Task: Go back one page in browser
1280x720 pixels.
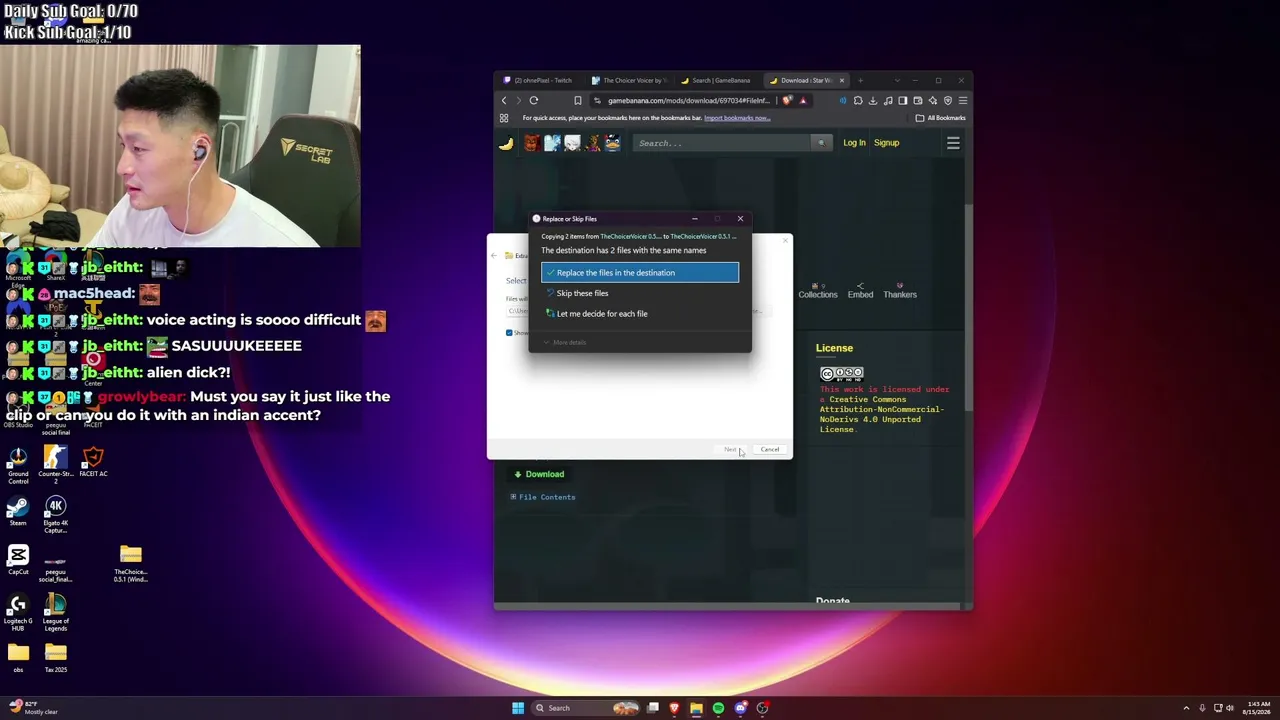Action: click(x=504, y=100)
